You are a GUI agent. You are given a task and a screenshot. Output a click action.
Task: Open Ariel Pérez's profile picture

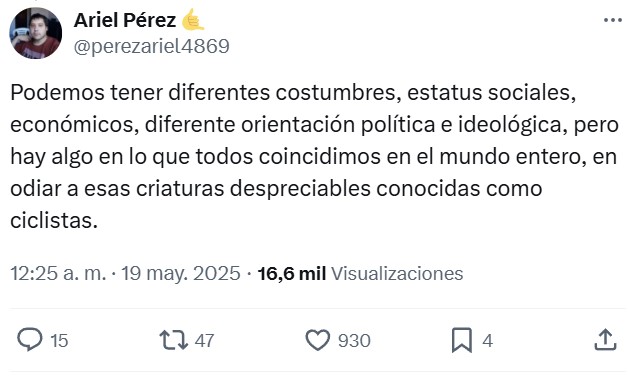[x=36, y=33]
